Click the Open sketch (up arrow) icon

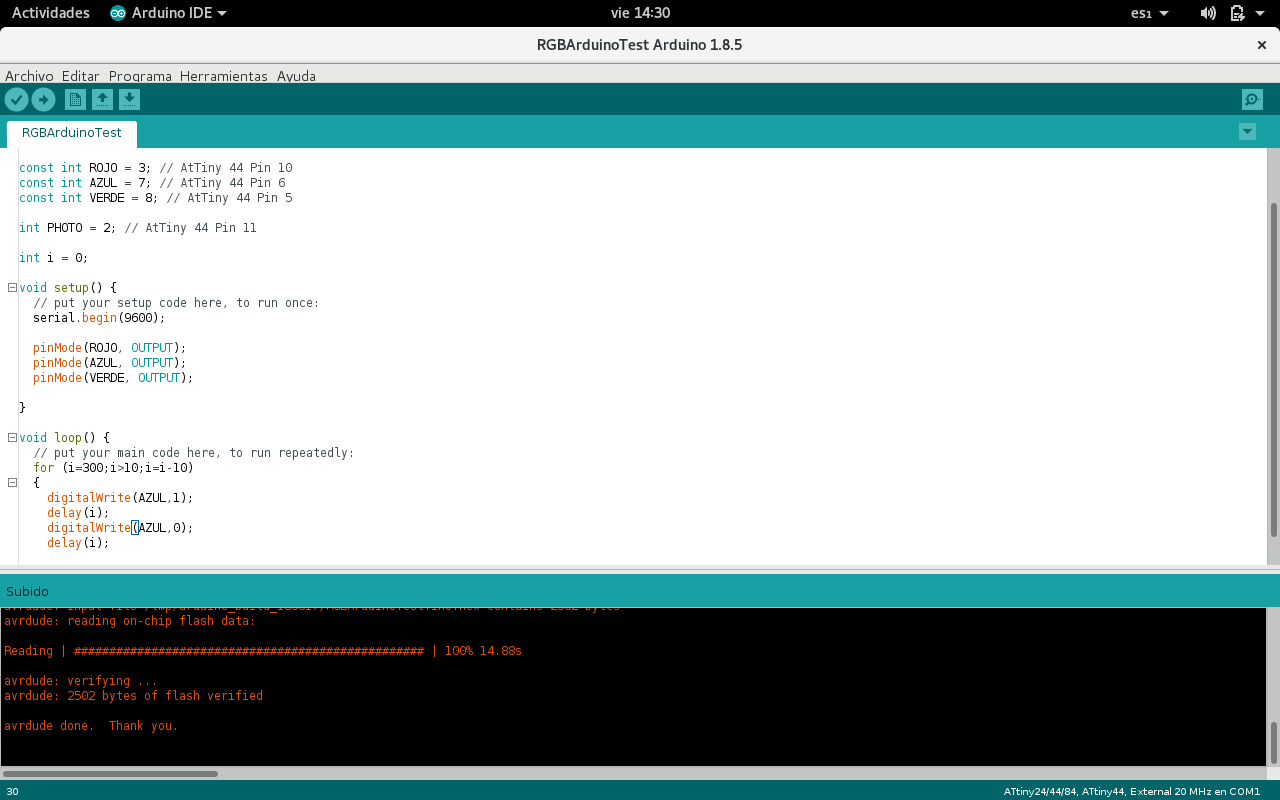102,99
